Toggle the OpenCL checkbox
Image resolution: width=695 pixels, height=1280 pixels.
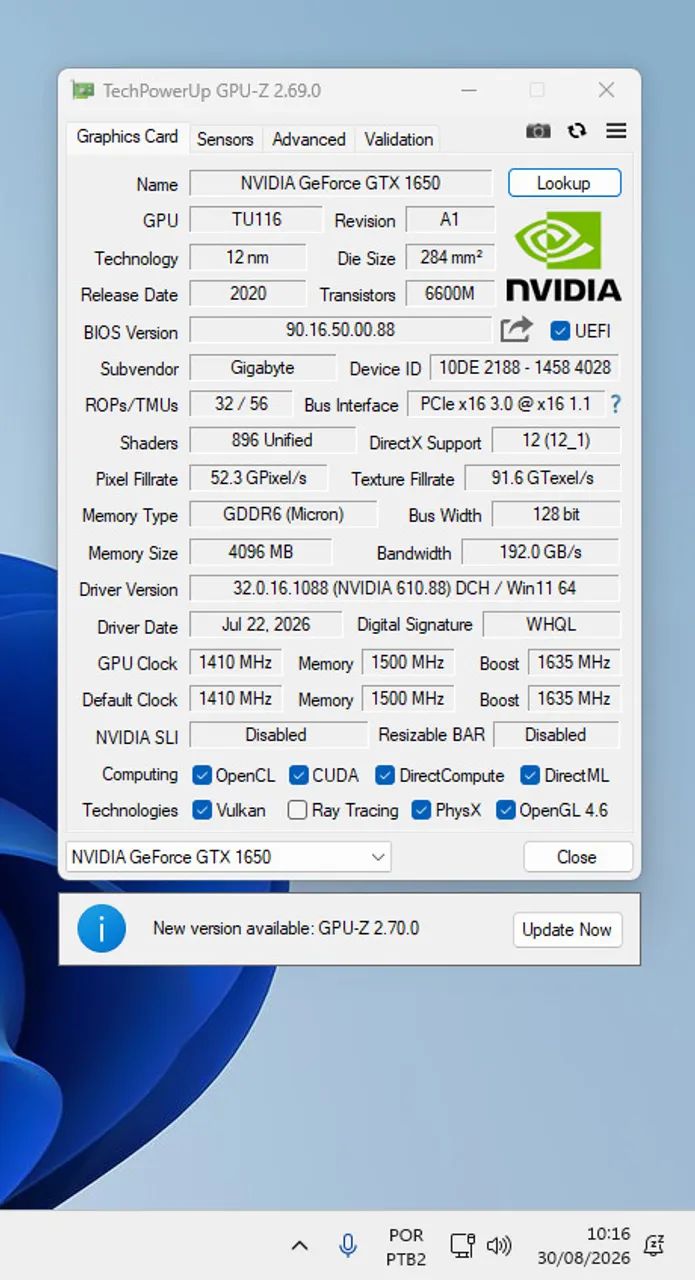(202, 775)
